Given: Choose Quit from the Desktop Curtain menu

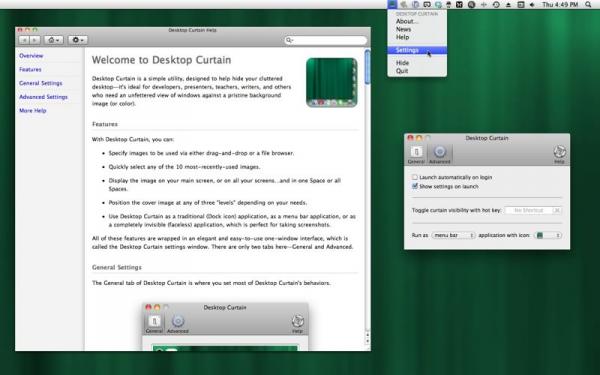Looking at the screenshot, I should click(x=417, y=71).
